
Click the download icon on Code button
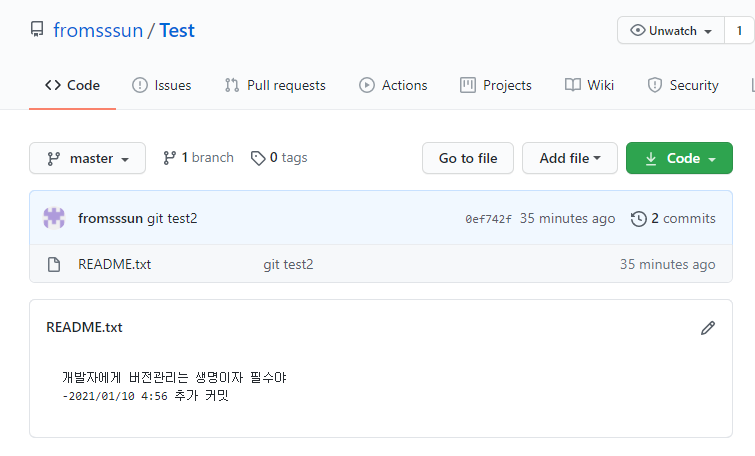pyautogui.click(x=651, y=158)
